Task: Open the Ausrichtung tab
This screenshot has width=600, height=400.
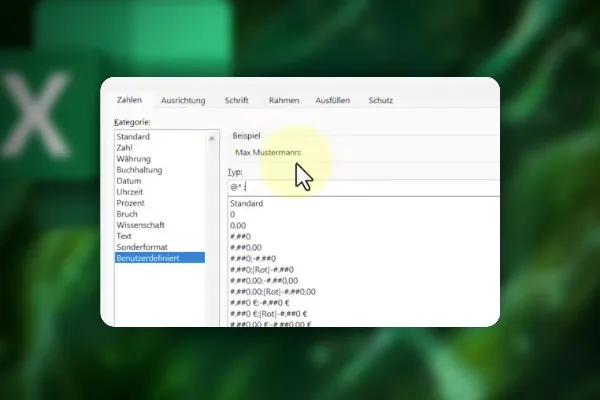Action: (183, 100)
